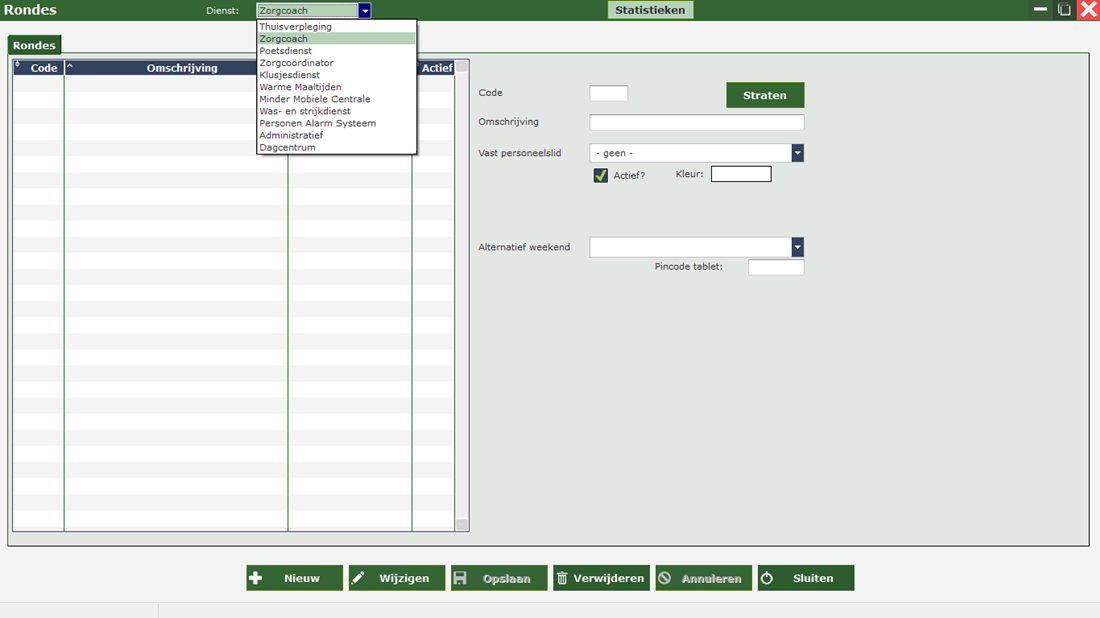This screenshot has height=618, width=1100.
Task: Click the Omschrijving input field
Action: tap(696, 122)
